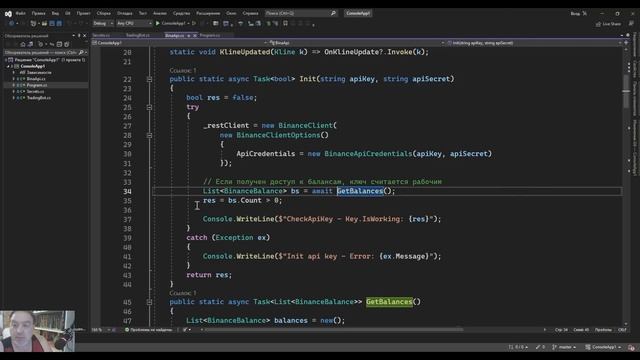Viewport: 640px width, 360px height.
Task: Click the Visual Studio logo icon
Action: tap(8, 13)
